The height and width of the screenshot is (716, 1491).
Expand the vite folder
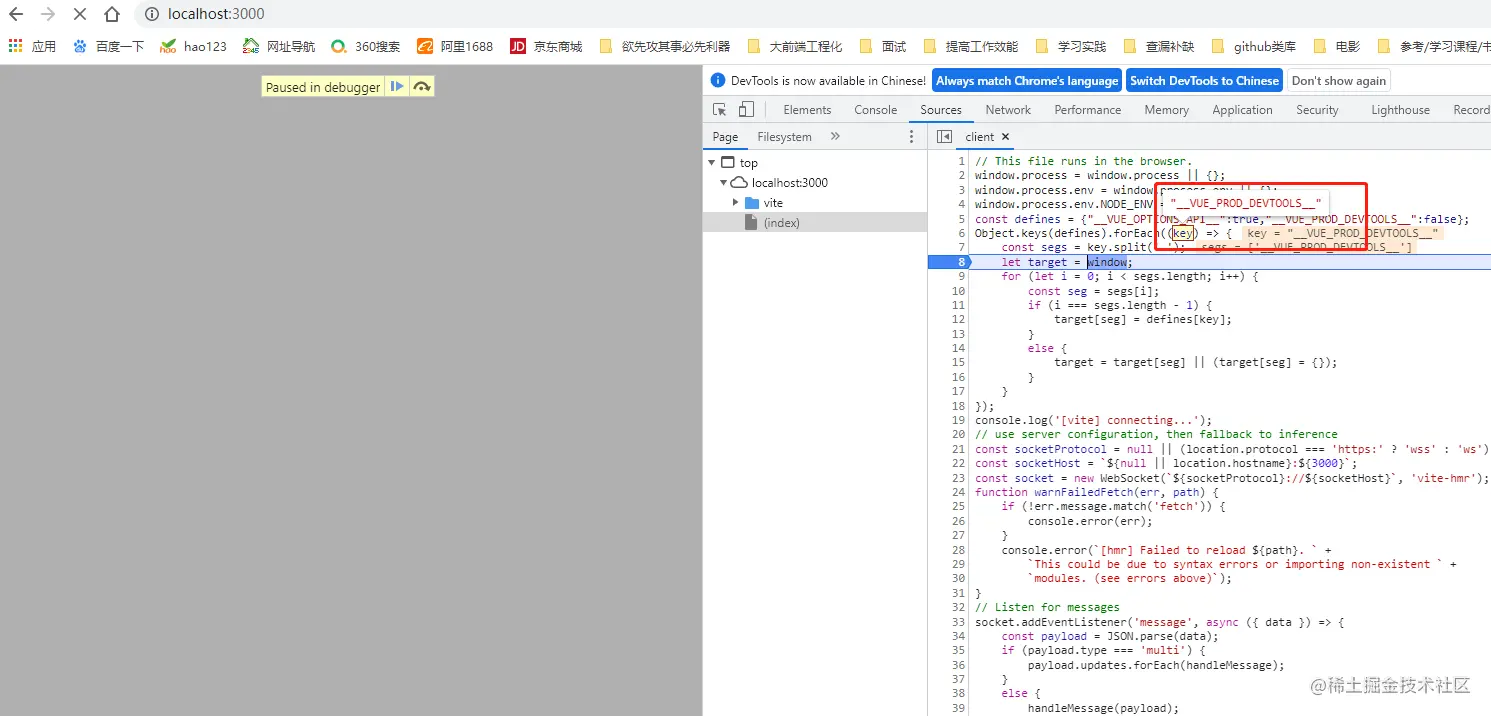coord(736,203)
